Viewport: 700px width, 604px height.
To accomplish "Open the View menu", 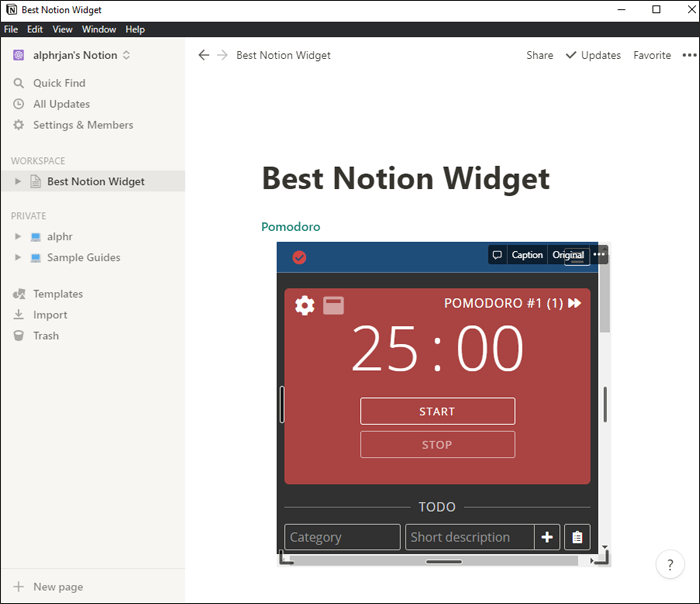I will (x=62, y=29).
